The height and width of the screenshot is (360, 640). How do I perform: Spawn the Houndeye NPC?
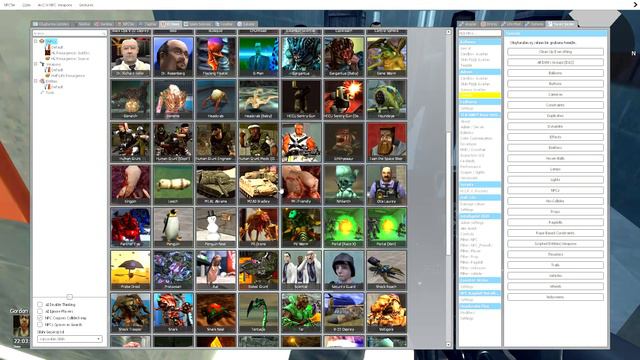(387, 99)
